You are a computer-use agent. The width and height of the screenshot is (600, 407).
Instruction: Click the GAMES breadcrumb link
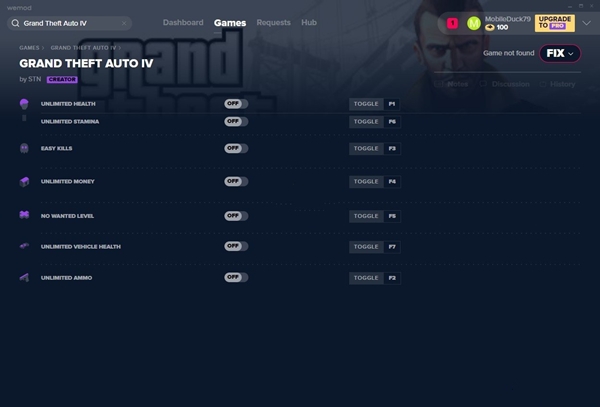29,48
